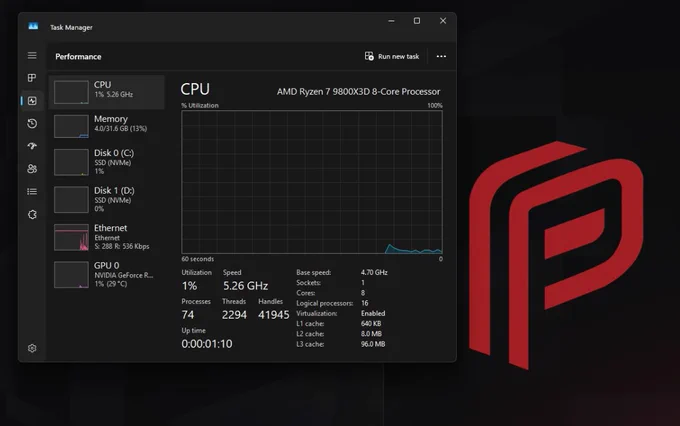Select the CPU performance item
Viewport: 680px width, 426px height.
coord(107,92)
